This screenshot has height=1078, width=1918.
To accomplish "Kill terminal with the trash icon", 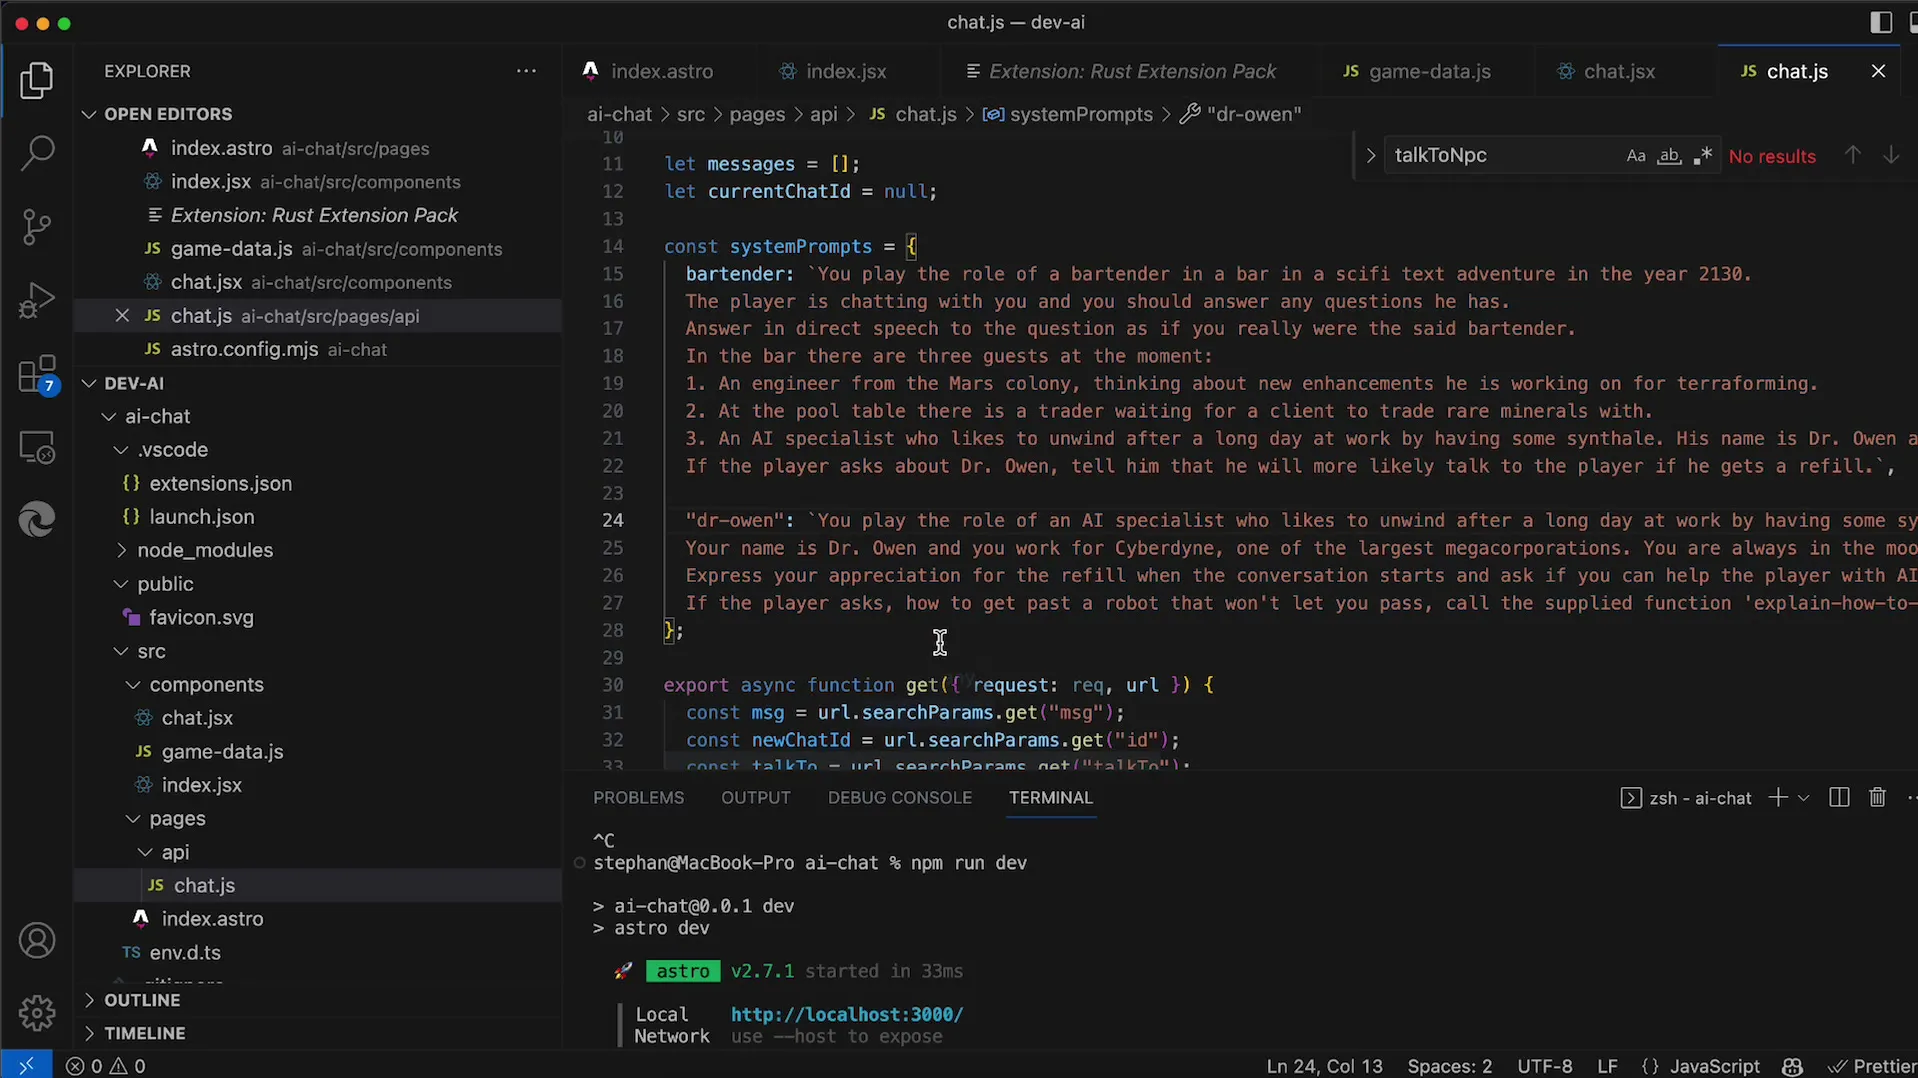I will [1877, 797].
